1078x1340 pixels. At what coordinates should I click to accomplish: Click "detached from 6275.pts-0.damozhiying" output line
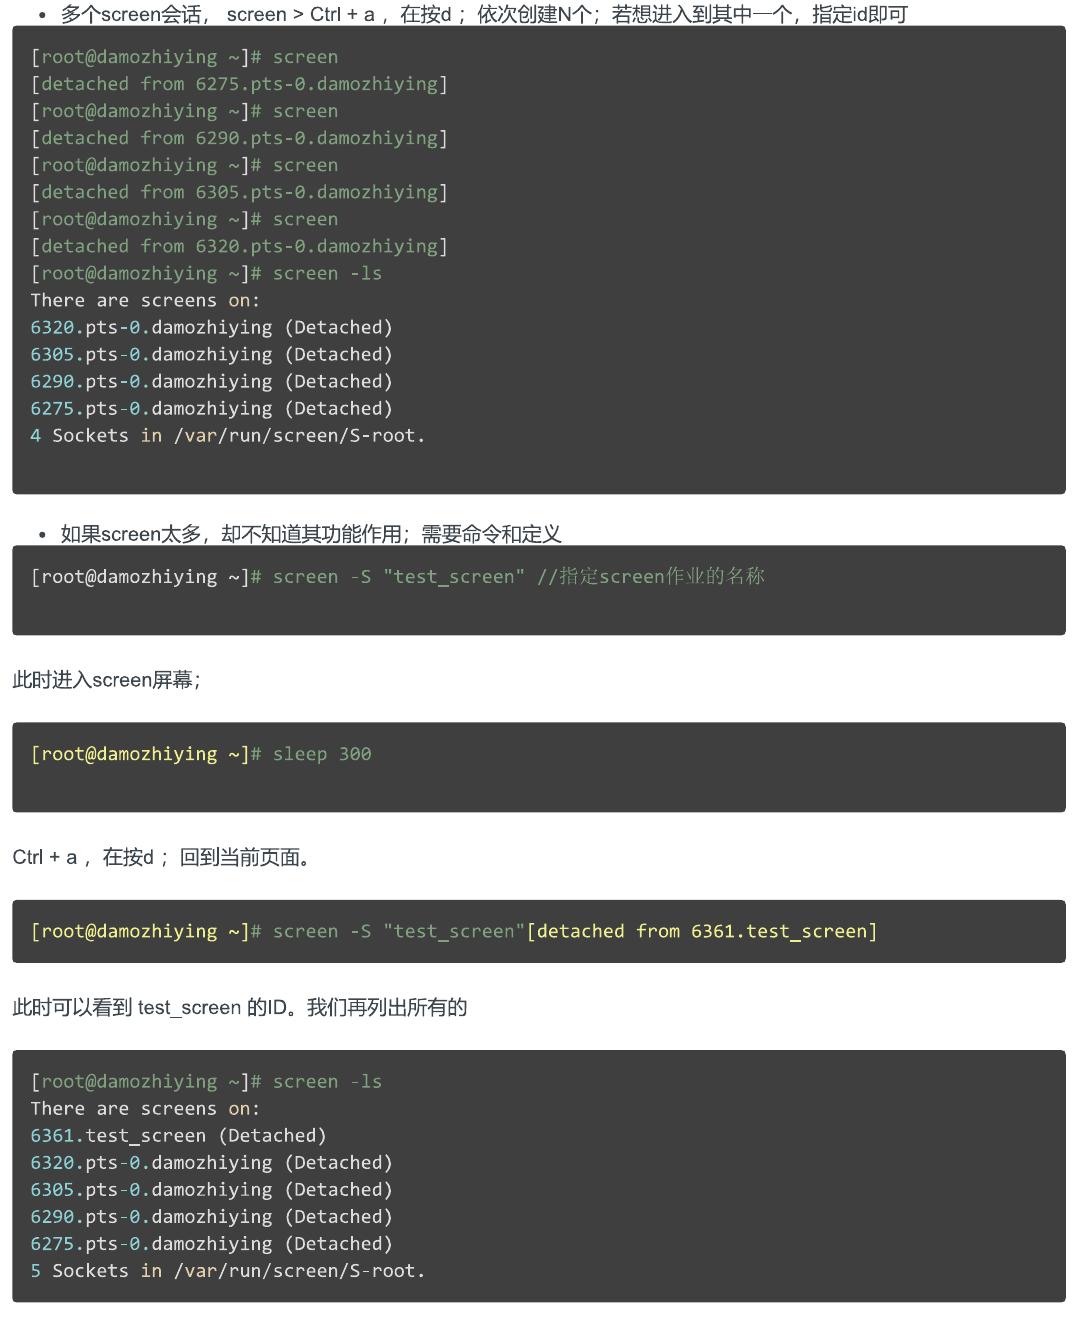click(x=239, y=84)
